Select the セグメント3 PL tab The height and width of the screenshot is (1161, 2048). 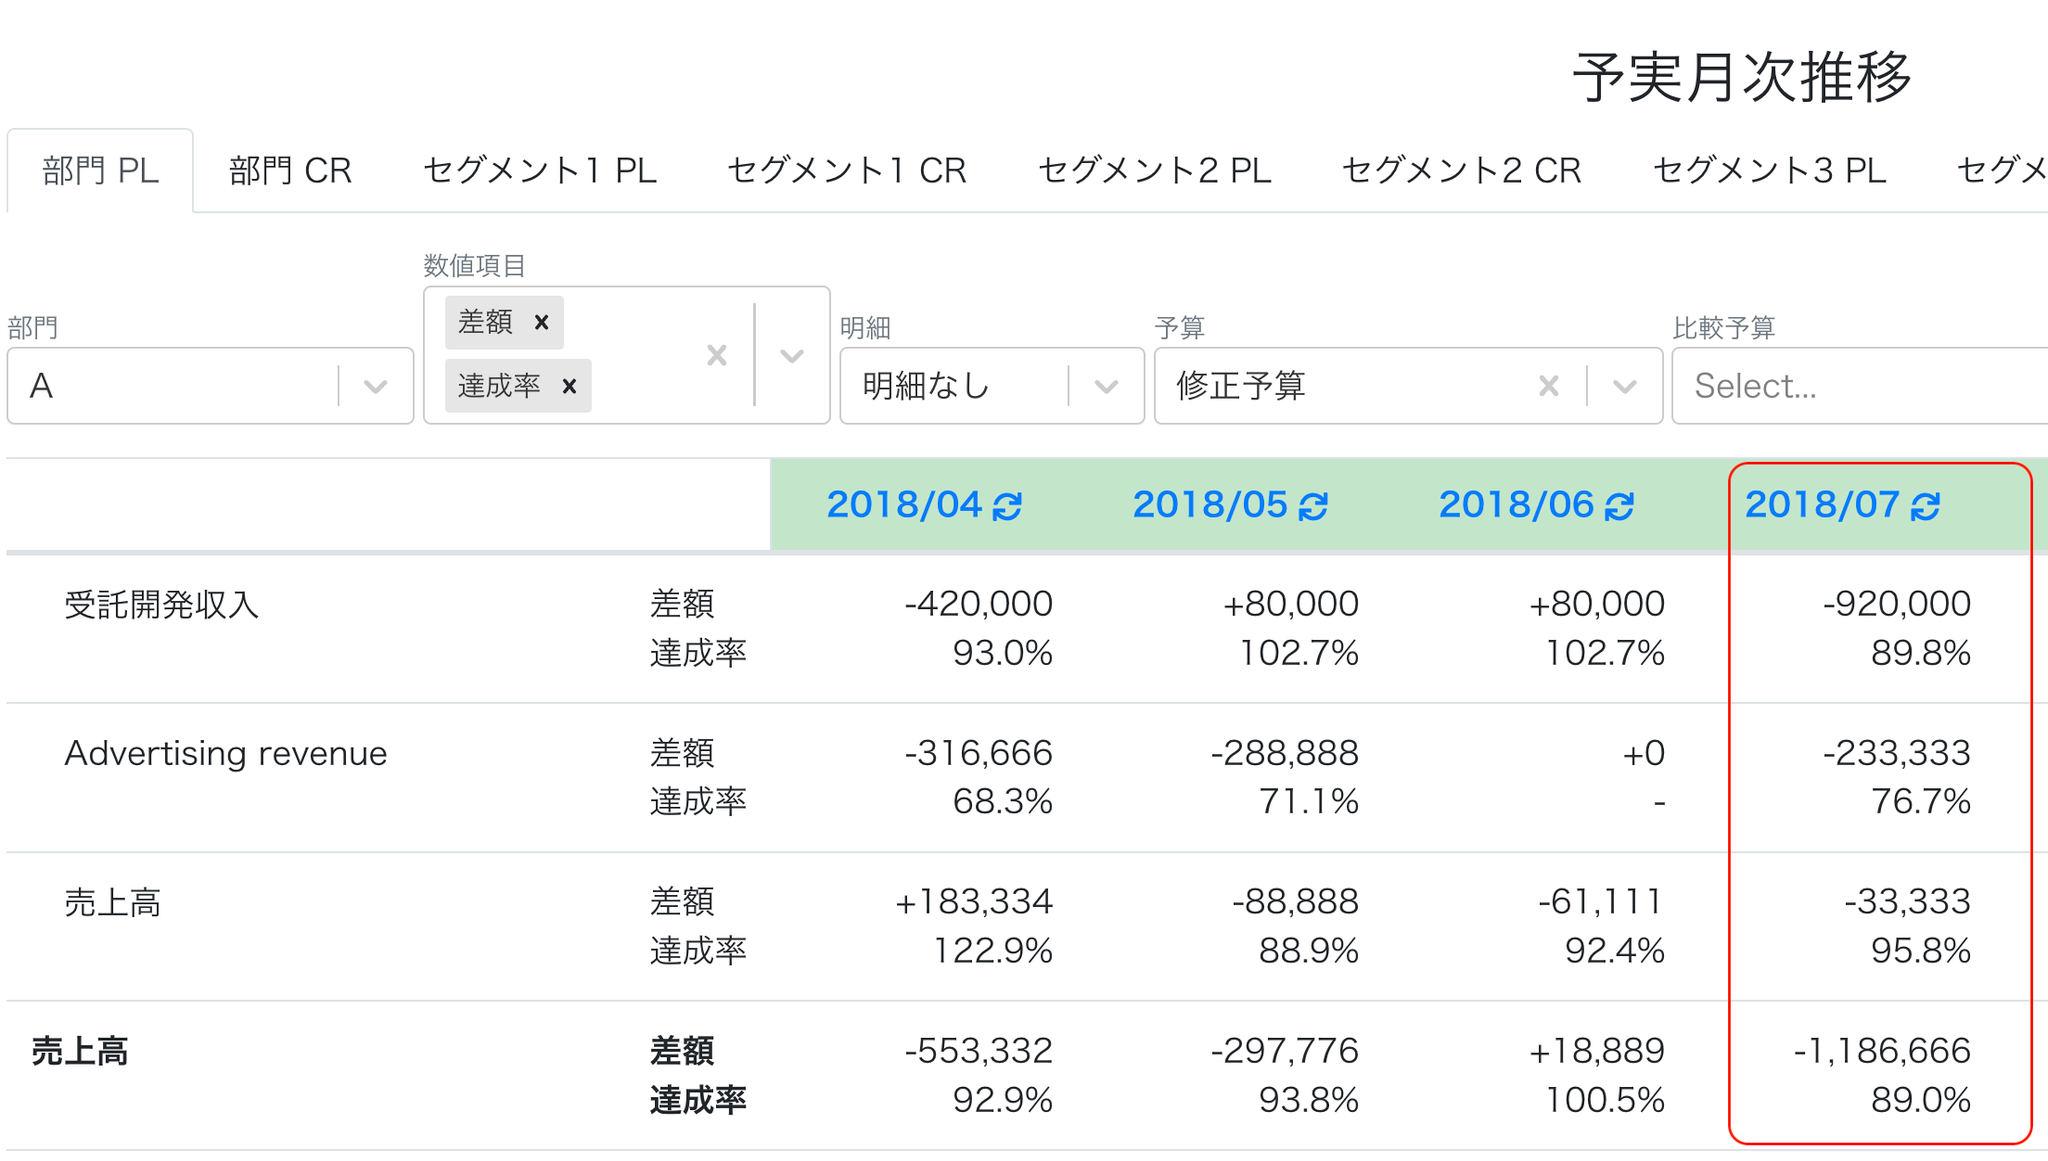[x=1769, y=170]
